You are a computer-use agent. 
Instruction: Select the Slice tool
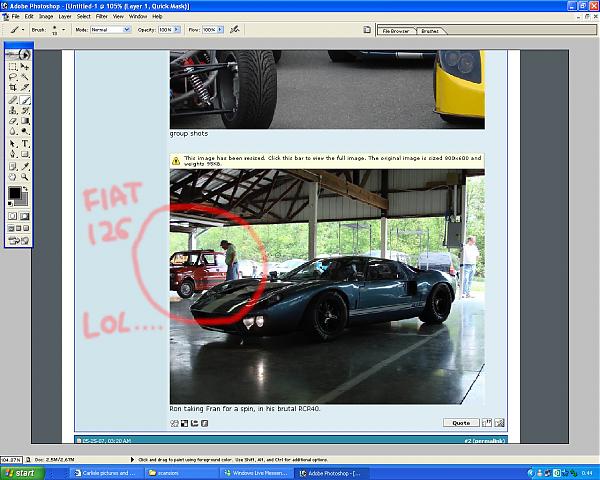25,87
